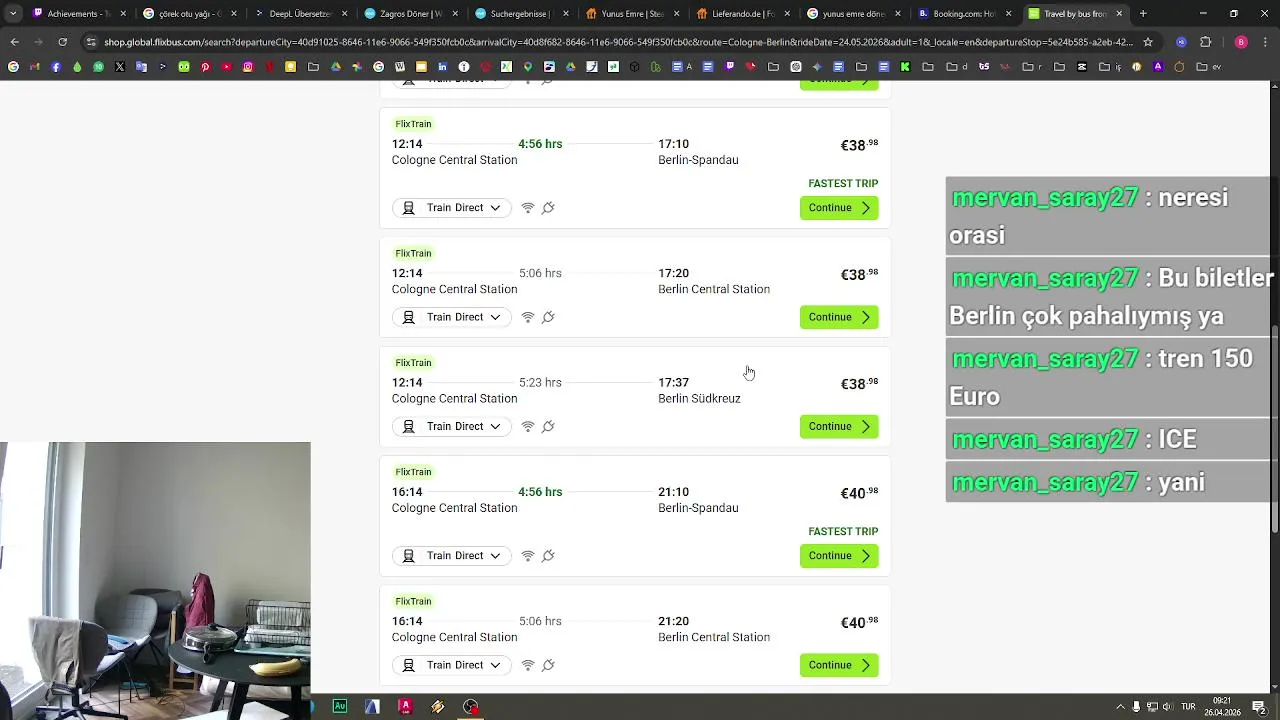Expand Train Direct details for 17:20 arrival
The height and width of the screenshot is (720, 1280).
tap(452, 317)
